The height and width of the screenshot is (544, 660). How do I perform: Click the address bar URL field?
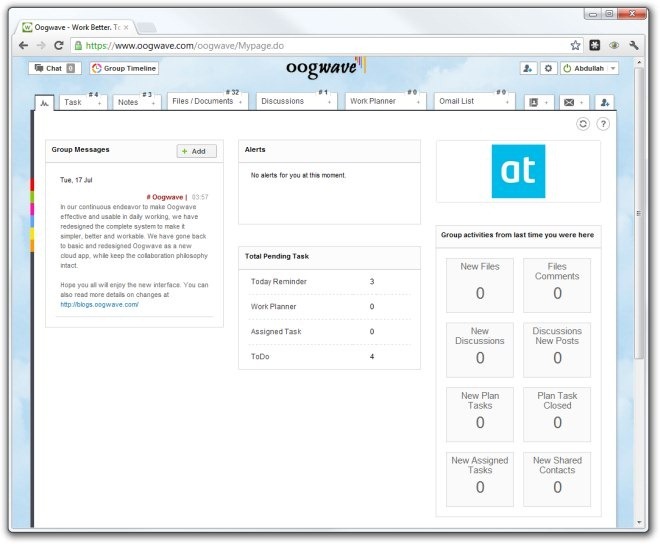(x=324, y=45)
